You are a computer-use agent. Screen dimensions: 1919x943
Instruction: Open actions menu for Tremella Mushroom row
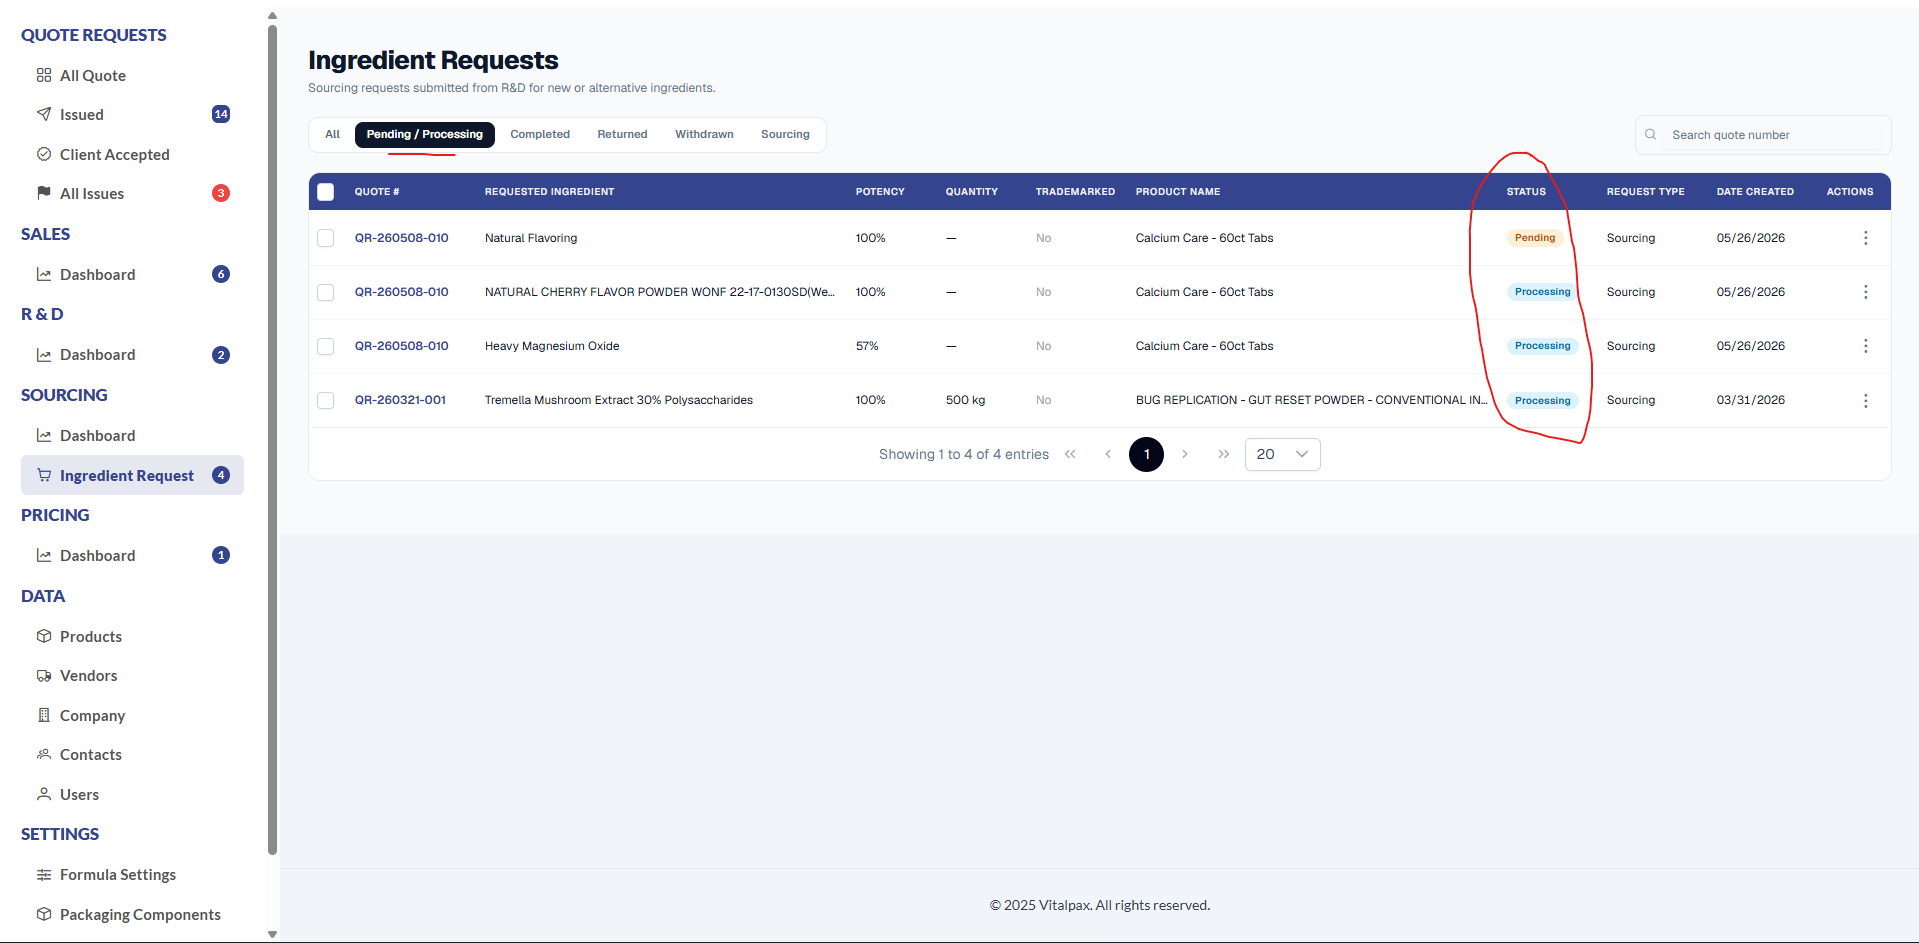1865,400
